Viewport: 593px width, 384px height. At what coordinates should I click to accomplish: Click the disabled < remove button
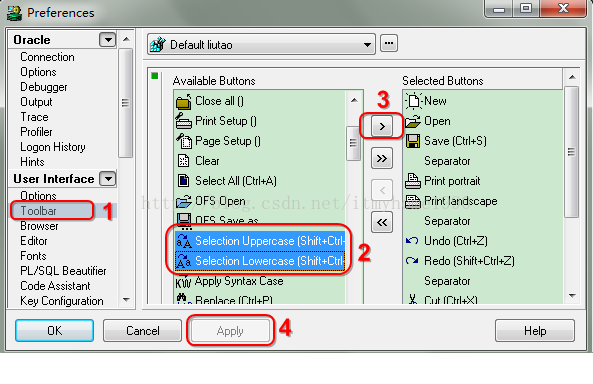382,190
